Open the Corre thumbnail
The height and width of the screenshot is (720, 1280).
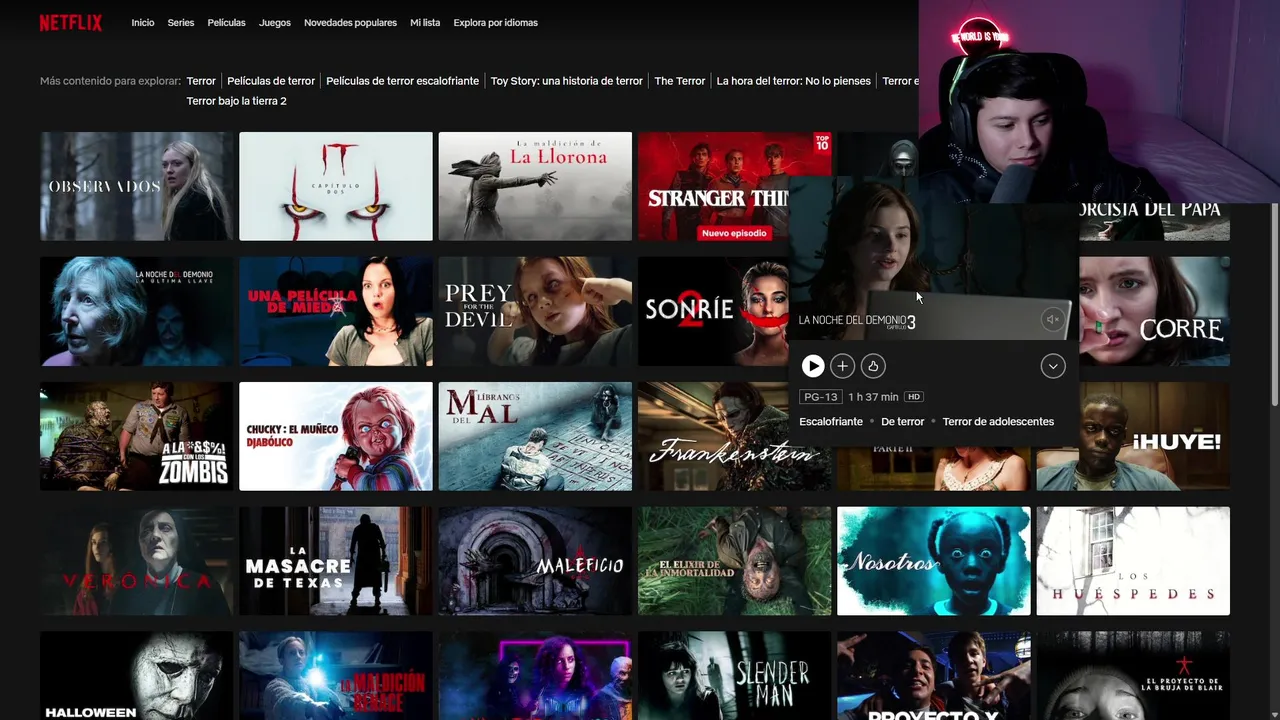pos(1155,311)
